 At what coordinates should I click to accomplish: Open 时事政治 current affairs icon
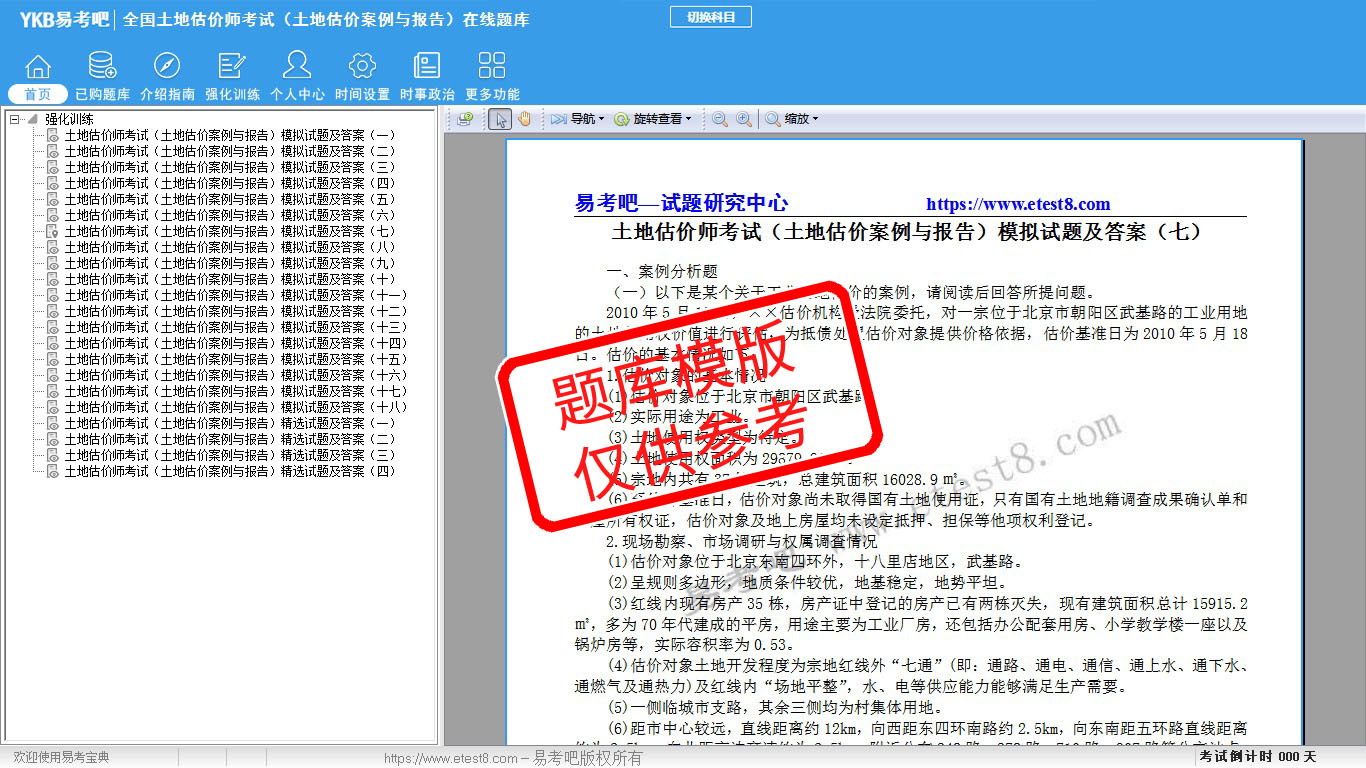click(427, 76)
